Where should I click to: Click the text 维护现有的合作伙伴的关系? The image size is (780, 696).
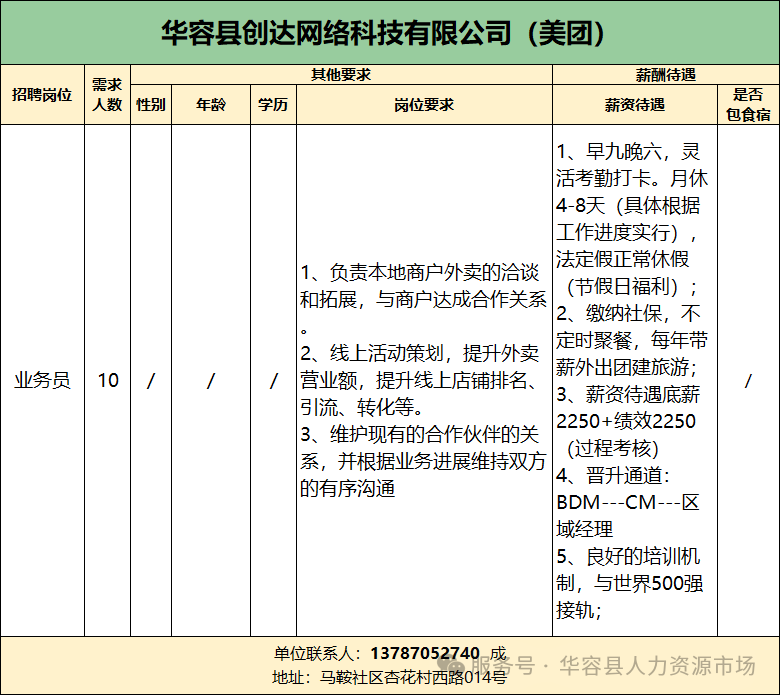pyautogui.click(x=419, y=448)
